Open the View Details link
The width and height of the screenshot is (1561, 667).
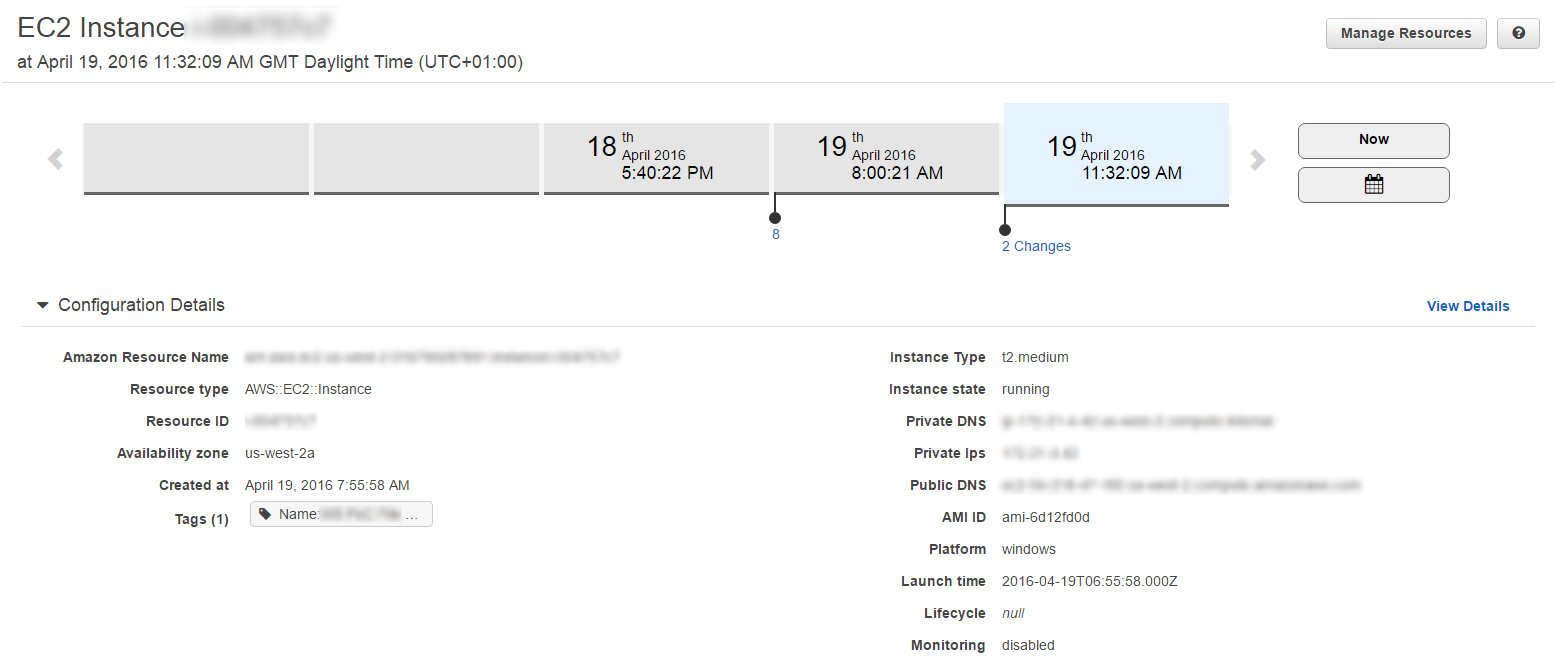click(x=1468, y=306)
